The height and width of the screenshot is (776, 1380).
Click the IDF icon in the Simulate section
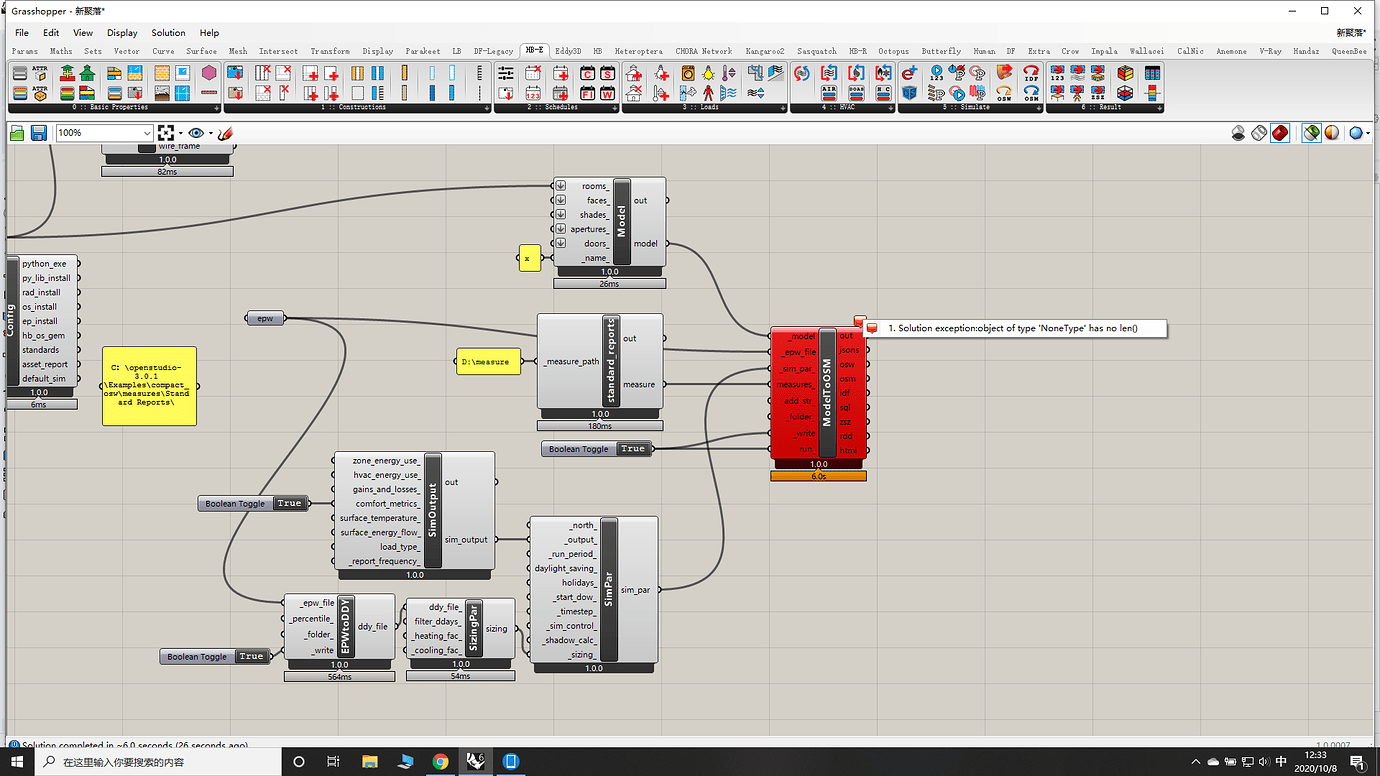(1031, 73)
